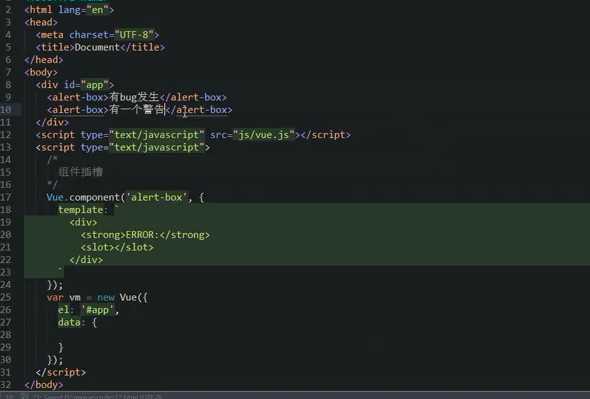This screenshot has width=590, height=399.
Task: Click gutter line number 12
Action: [6, 135]
